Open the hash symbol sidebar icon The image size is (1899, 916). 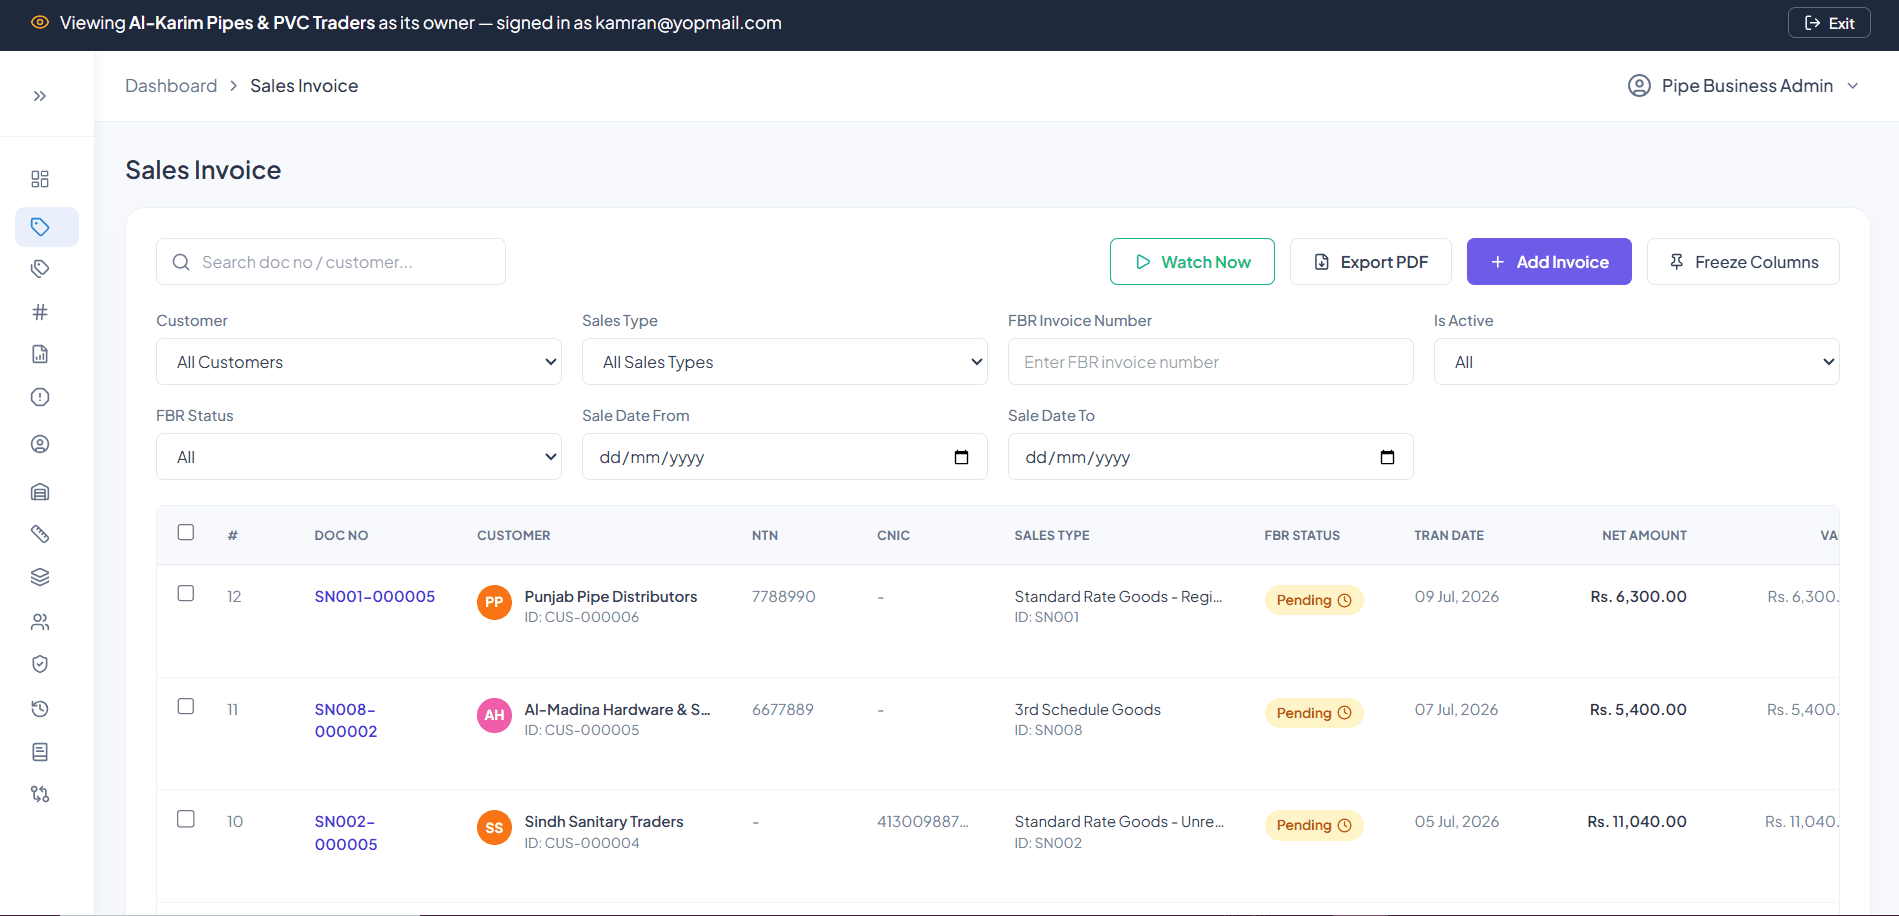pos(40,312)
